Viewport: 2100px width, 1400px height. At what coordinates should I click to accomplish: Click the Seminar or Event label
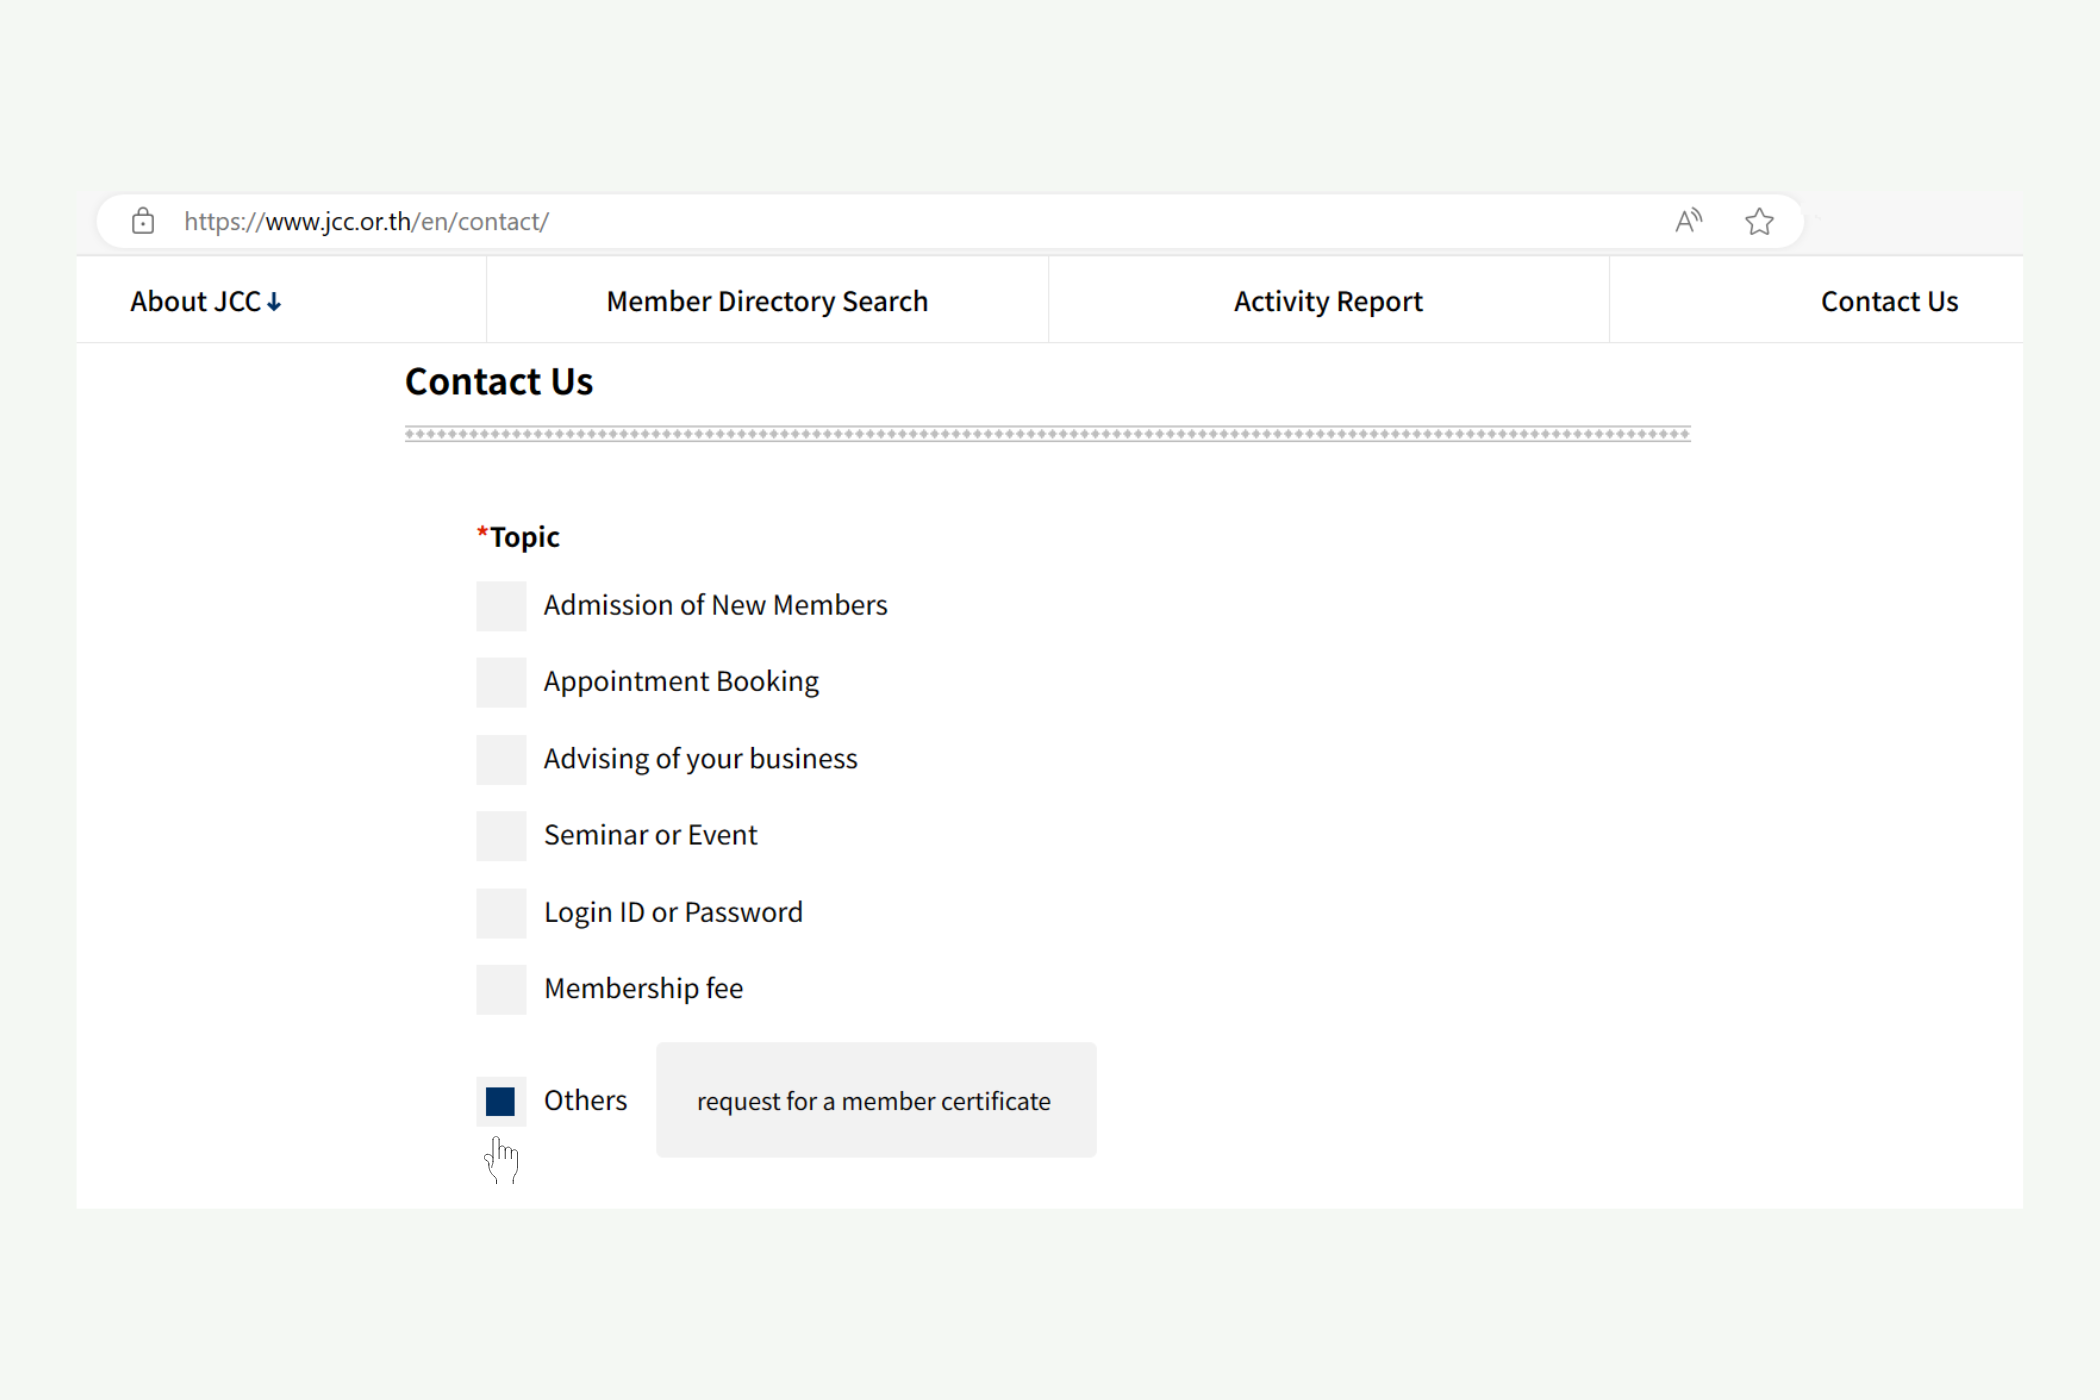click(650, 835)
